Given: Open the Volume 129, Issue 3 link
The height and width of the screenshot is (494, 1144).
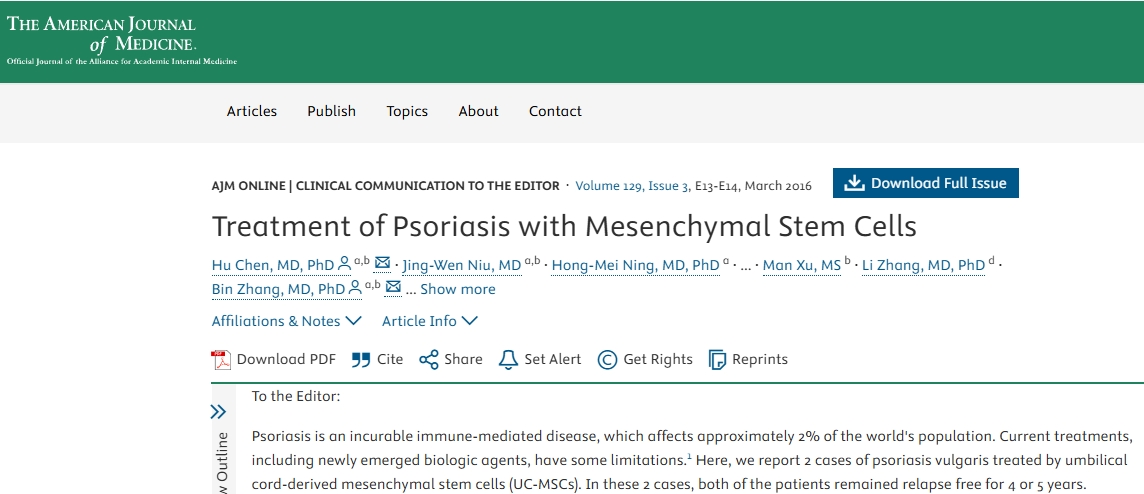Looking at the screenshot, I should tap(632, 185).
